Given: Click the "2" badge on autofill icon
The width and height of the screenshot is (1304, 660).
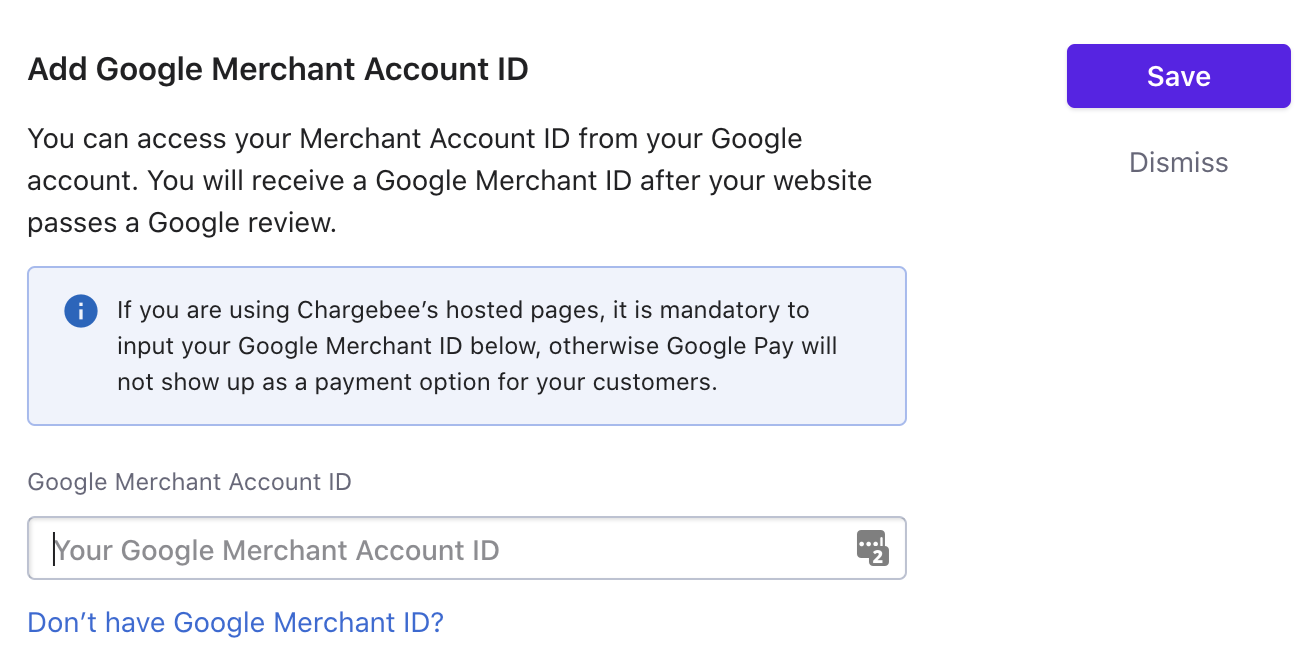Looking at the screenshot, I should tap(878, 557).
